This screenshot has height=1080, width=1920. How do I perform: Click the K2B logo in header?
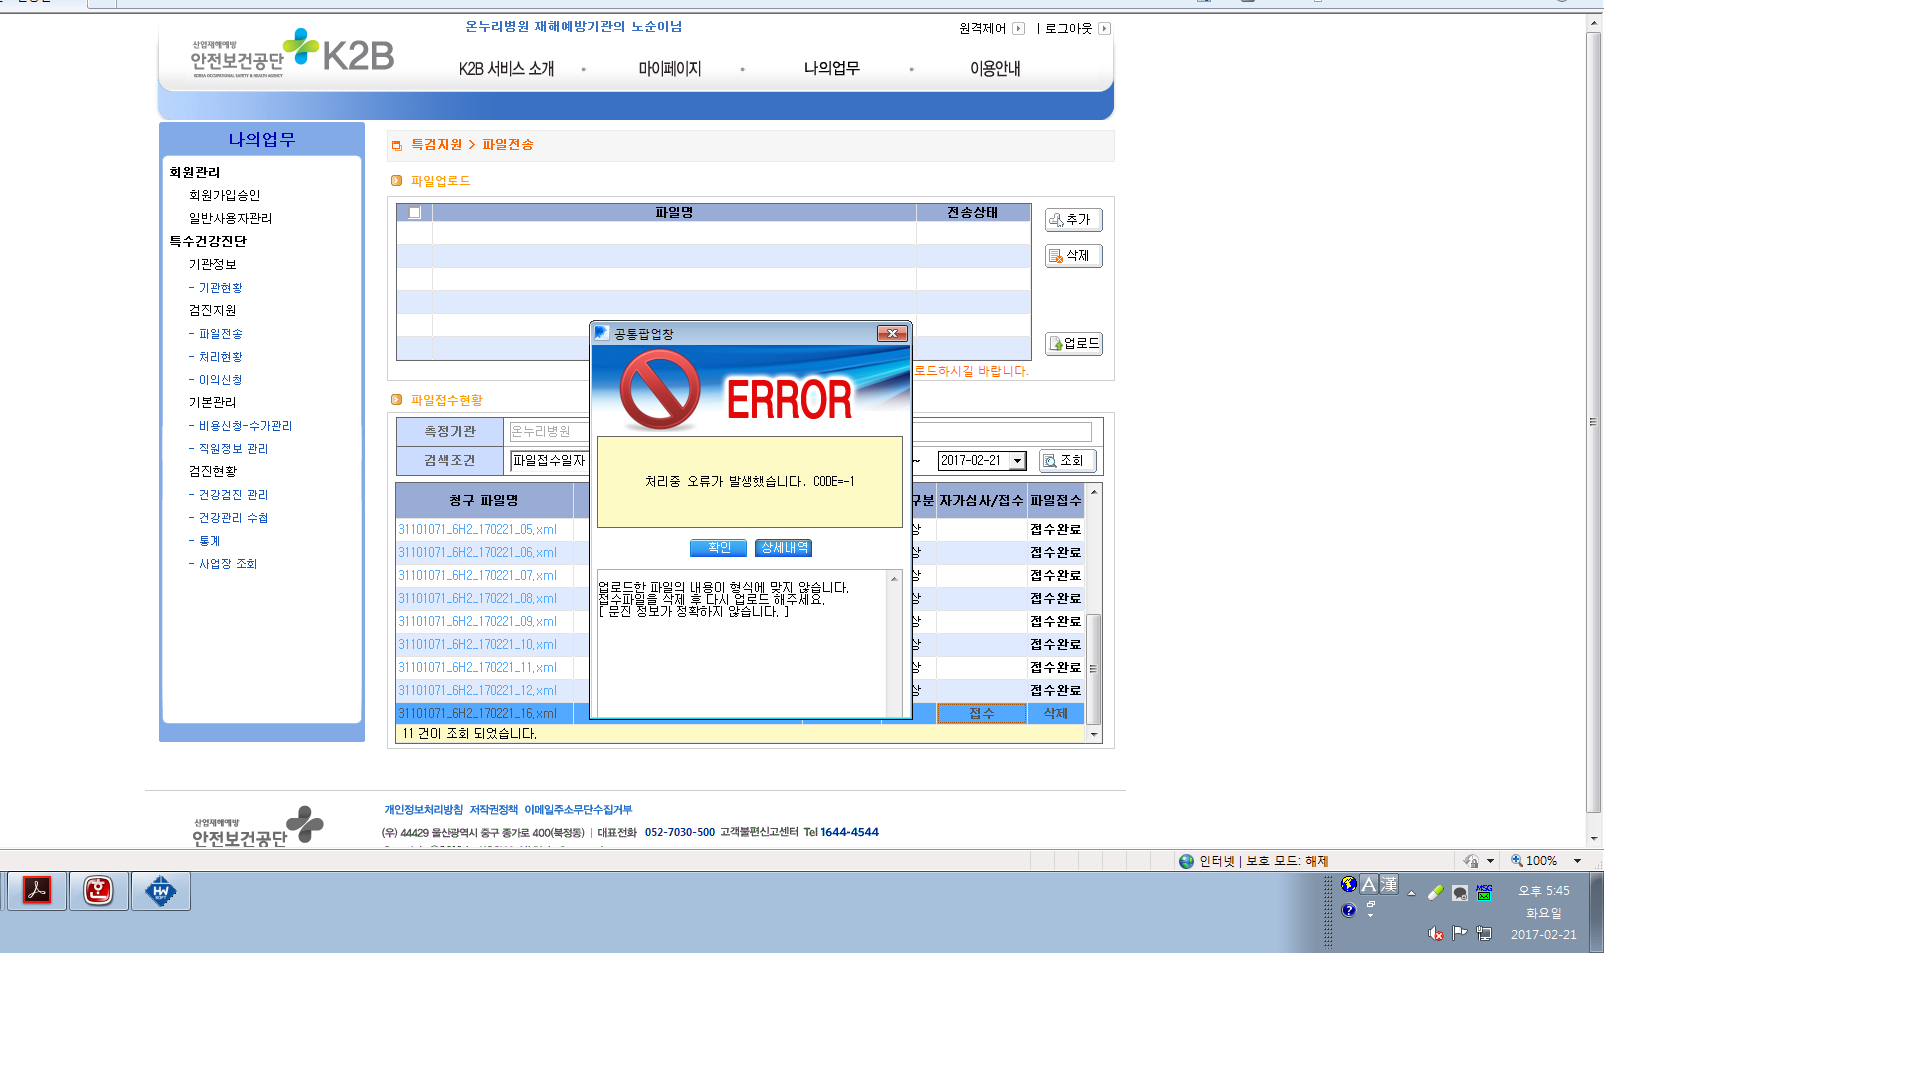click(x=338, y=50)
